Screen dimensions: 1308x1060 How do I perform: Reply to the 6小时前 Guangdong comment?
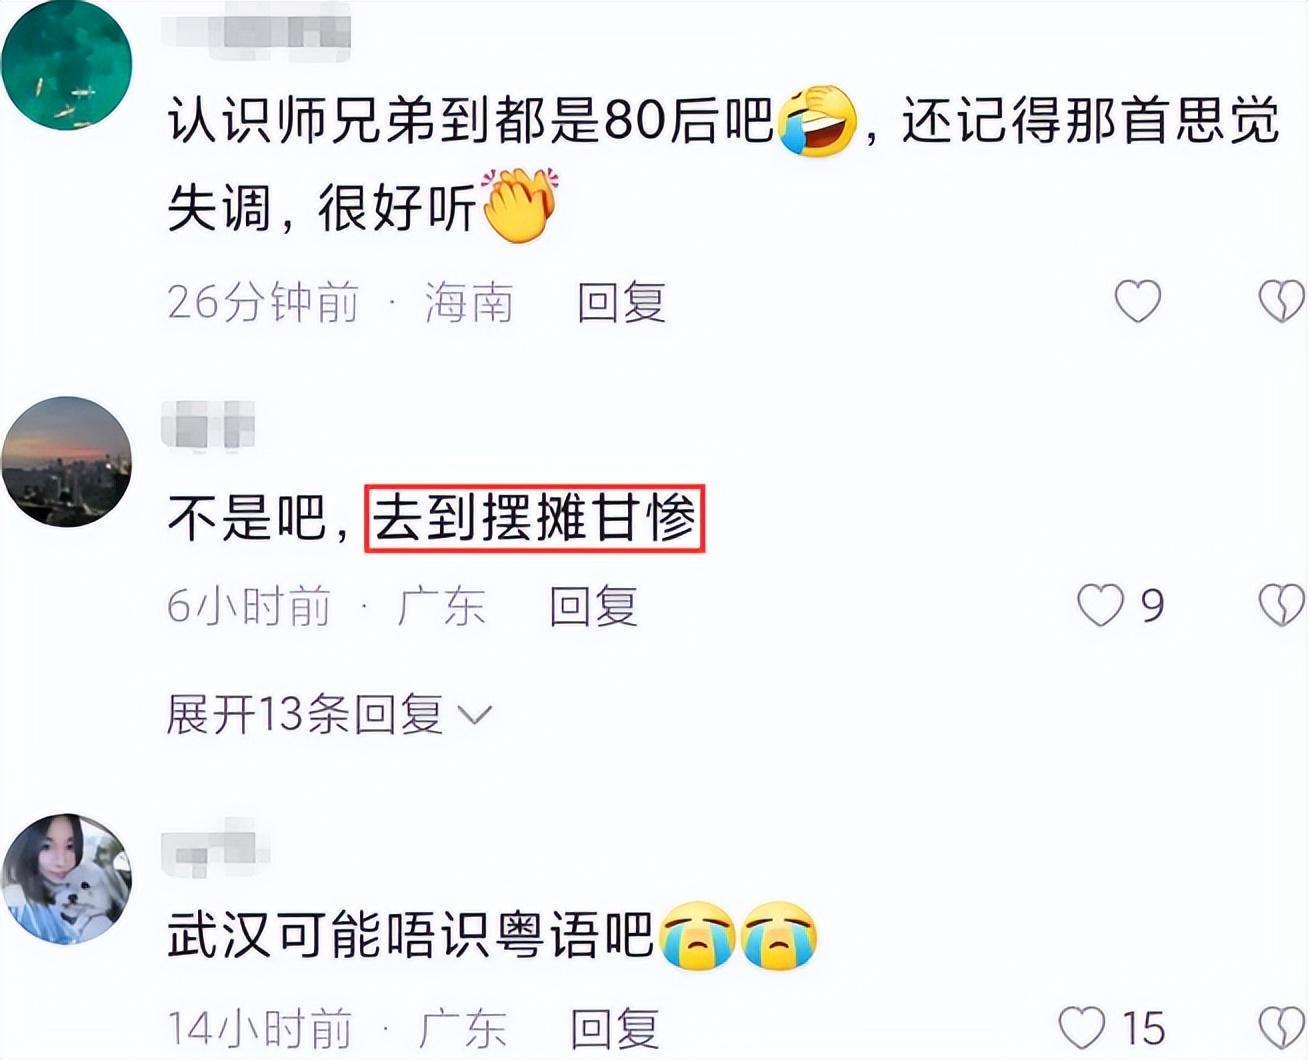tap(594, 606)
